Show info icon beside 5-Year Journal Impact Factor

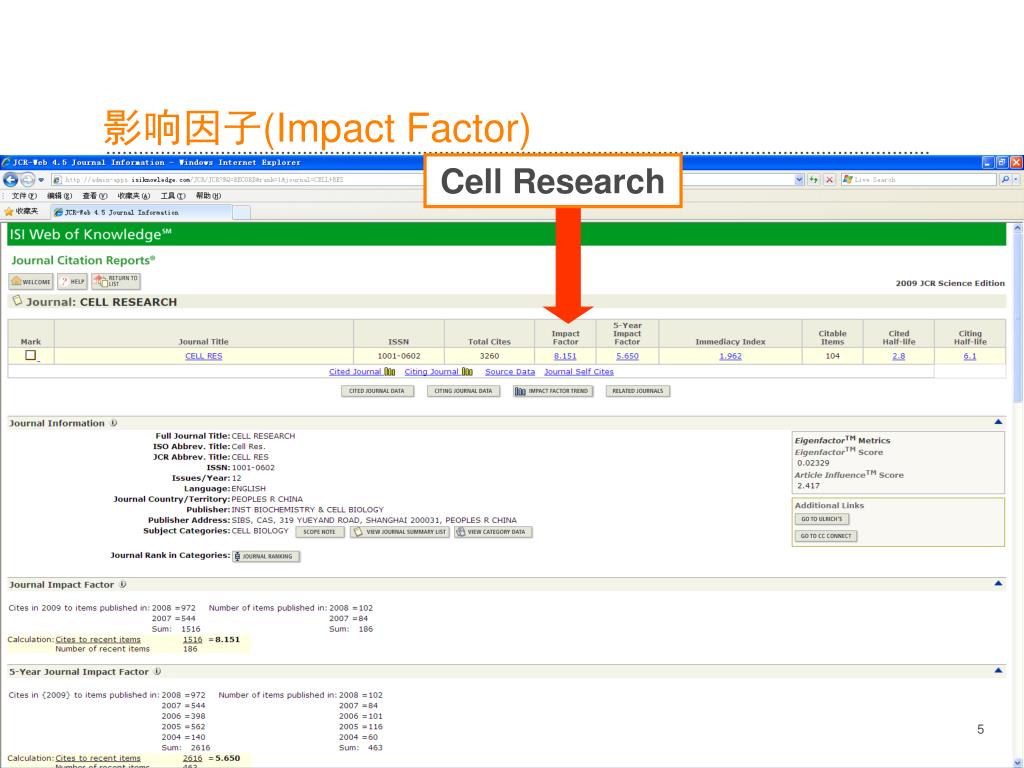click(x=157, y=671)
